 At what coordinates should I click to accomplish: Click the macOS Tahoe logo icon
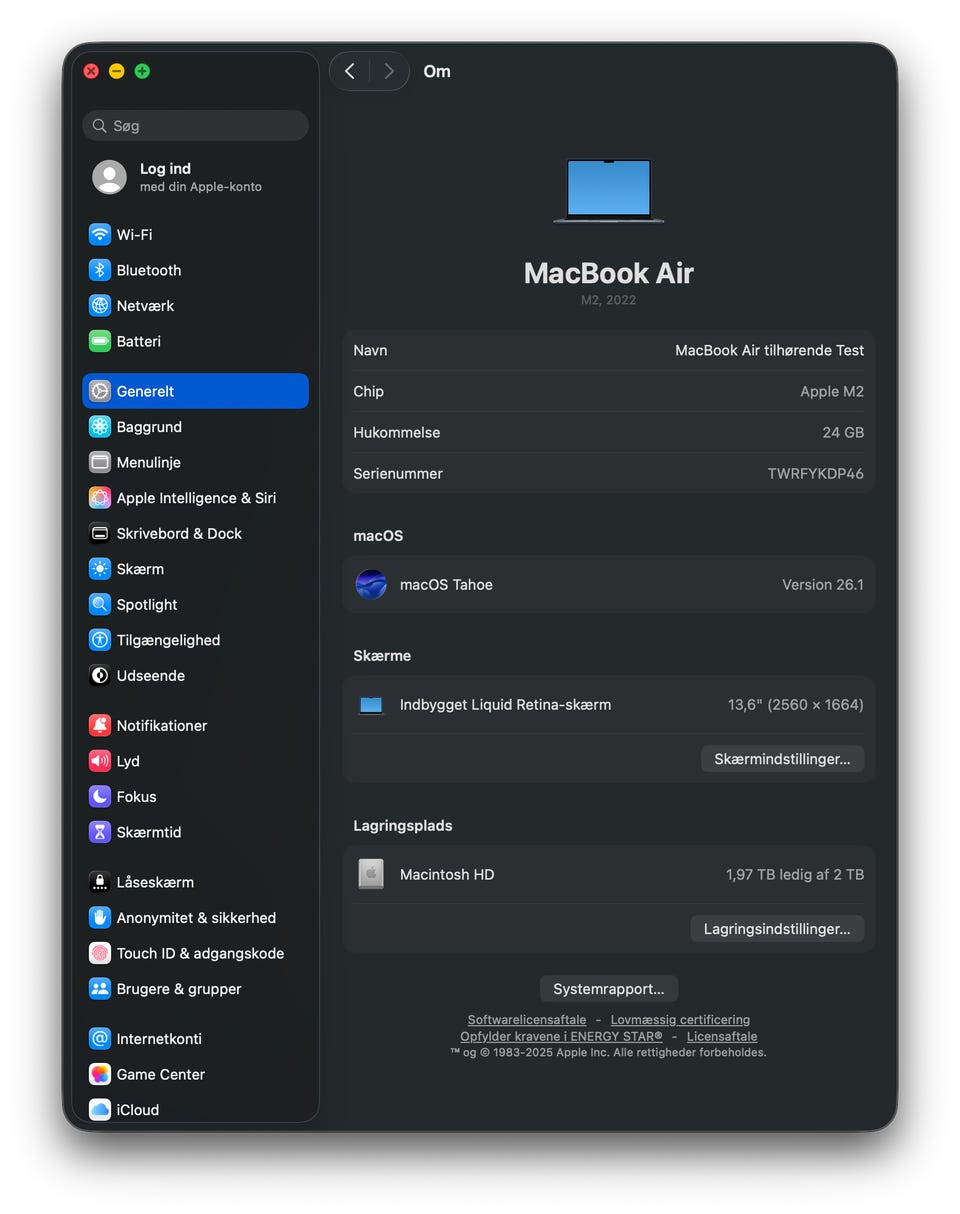(371, 584)
